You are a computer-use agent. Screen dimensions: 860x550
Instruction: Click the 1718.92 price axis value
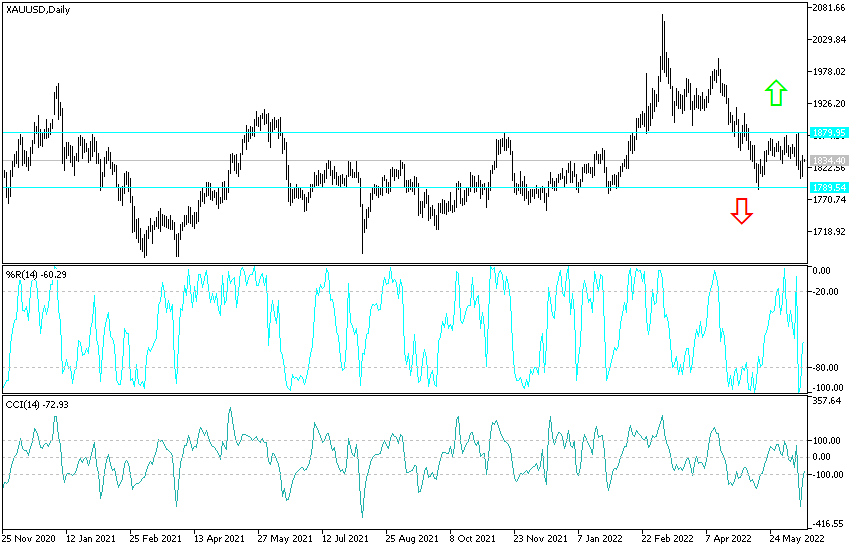coord(829,231)
